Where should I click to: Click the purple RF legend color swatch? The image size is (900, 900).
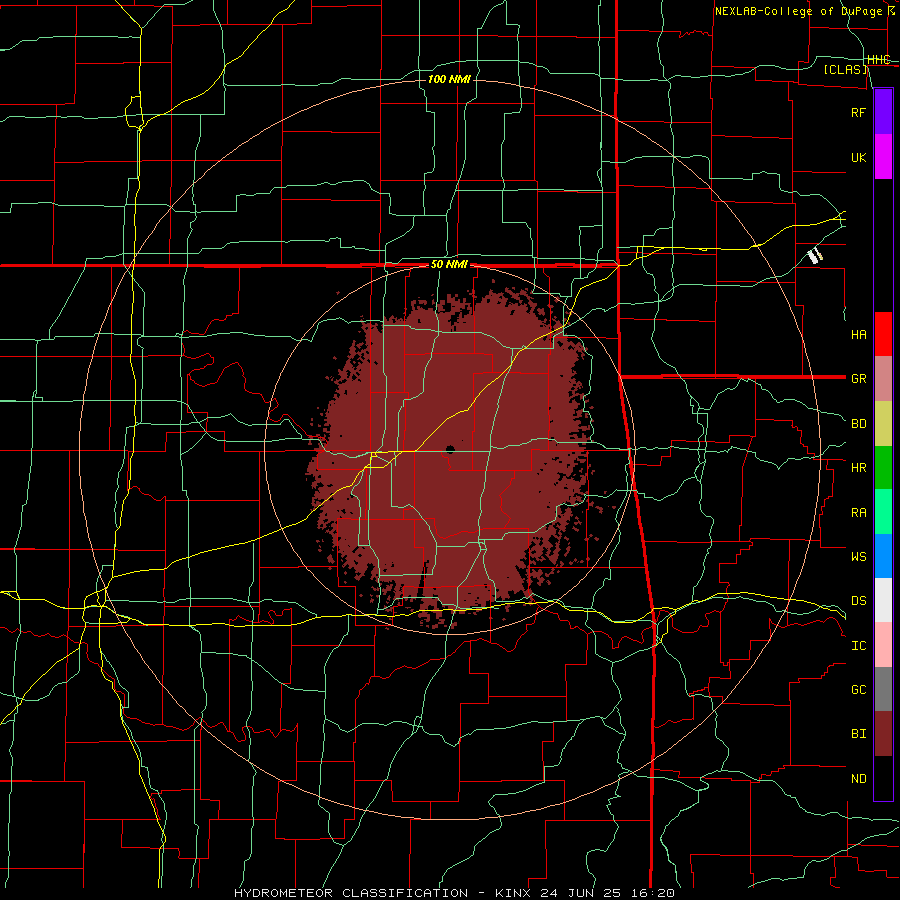pyautogui.click(x=883, y=112)
